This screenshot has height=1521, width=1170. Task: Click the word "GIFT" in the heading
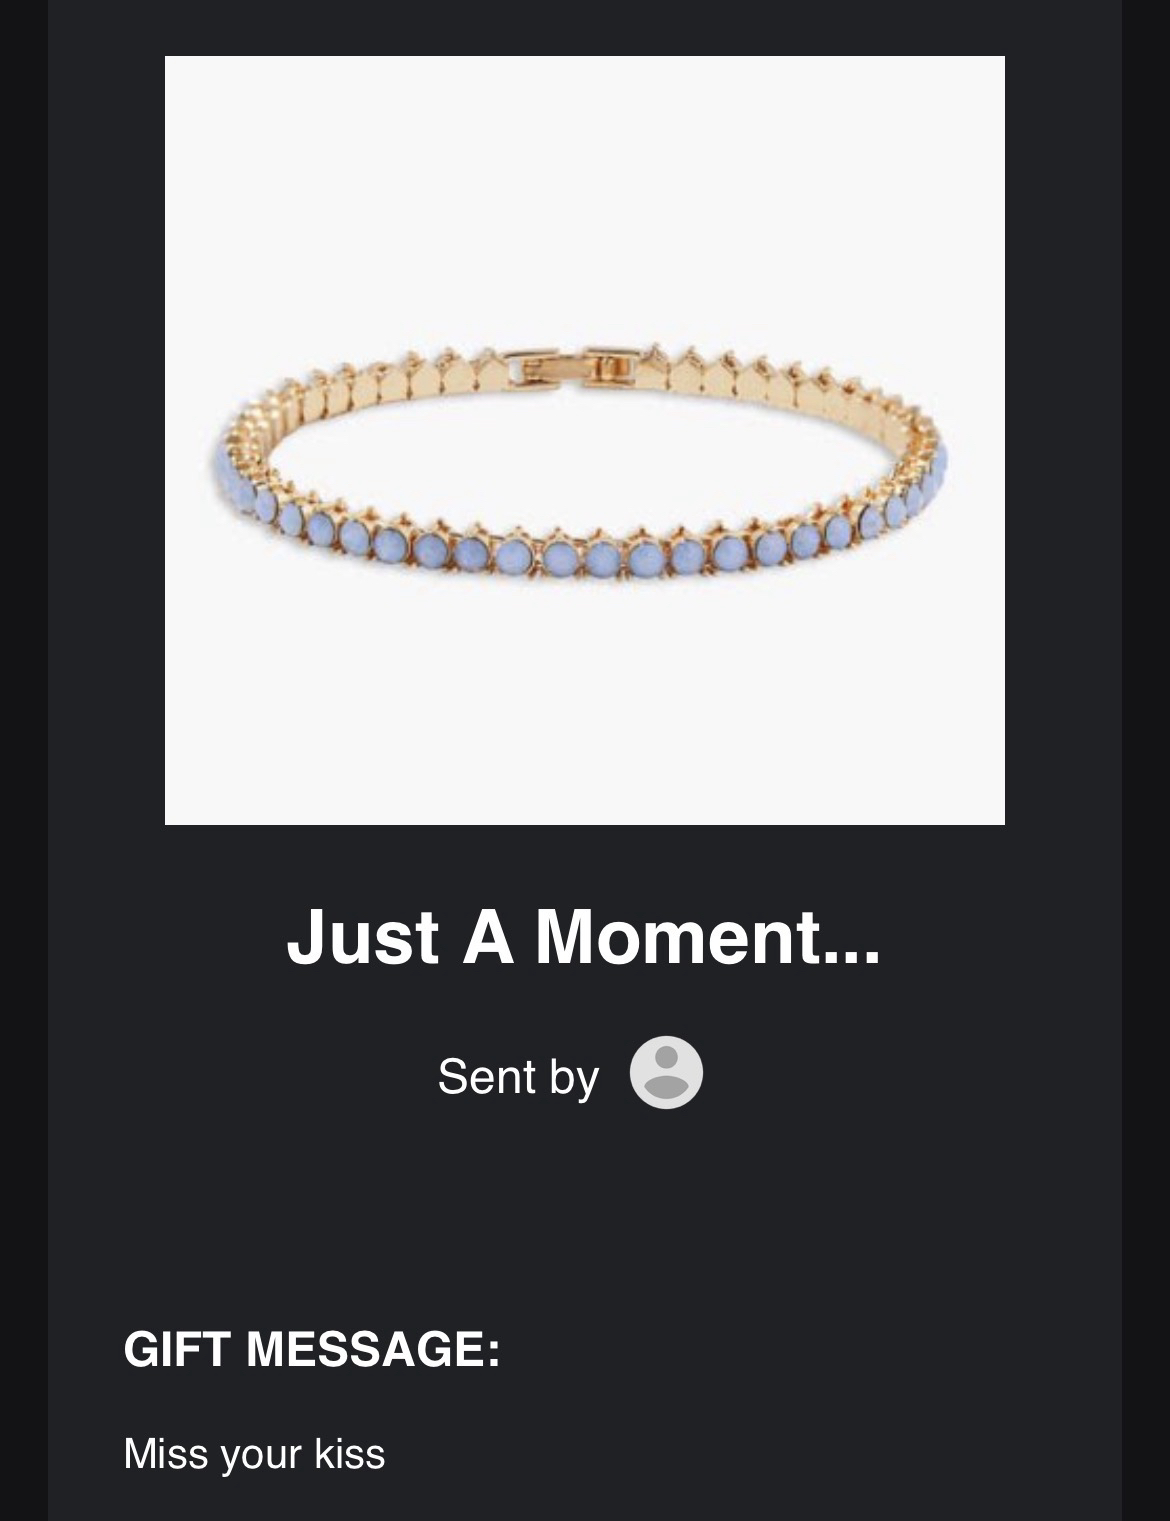tap(177, 1348)
